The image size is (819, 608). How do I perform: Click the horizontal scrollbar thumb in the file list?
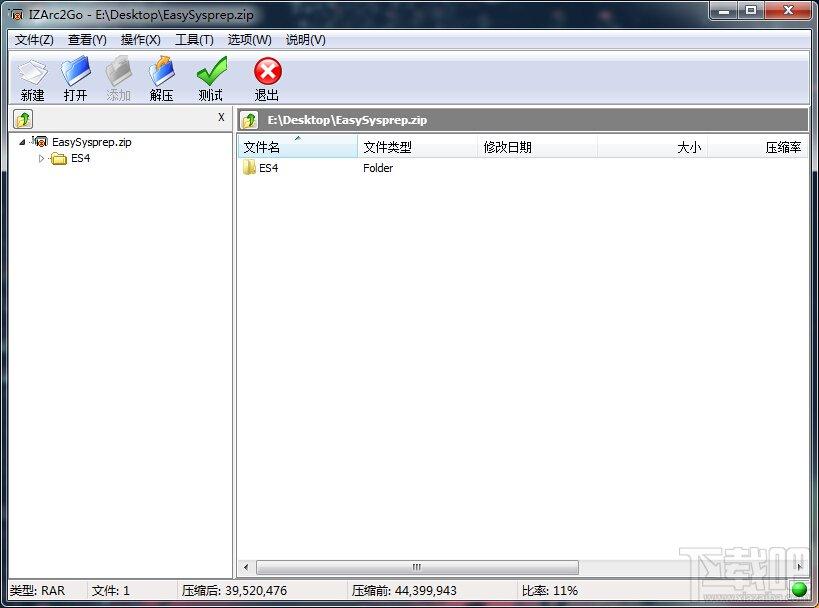point(417,568)
